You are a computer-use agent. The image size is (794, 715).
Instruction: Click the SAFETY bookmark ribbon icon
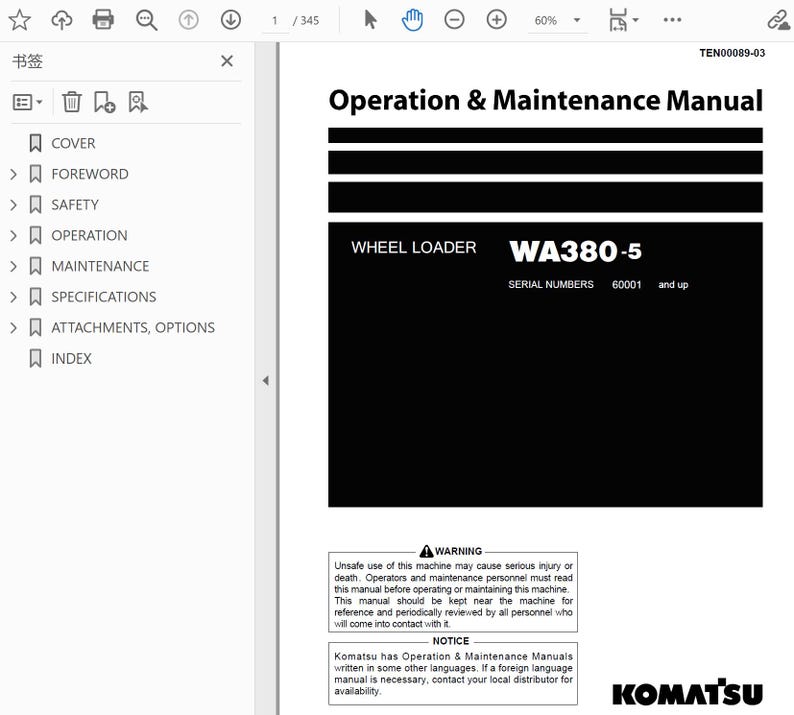pyautogui.click(x=35, y=205)
